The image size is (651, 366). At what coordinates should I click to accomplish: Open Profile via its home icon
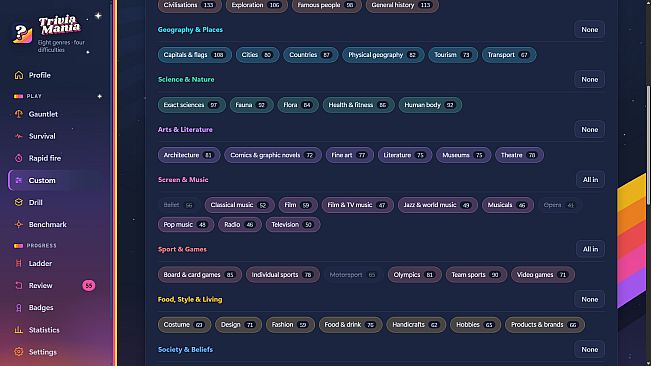tap(19, 75)
